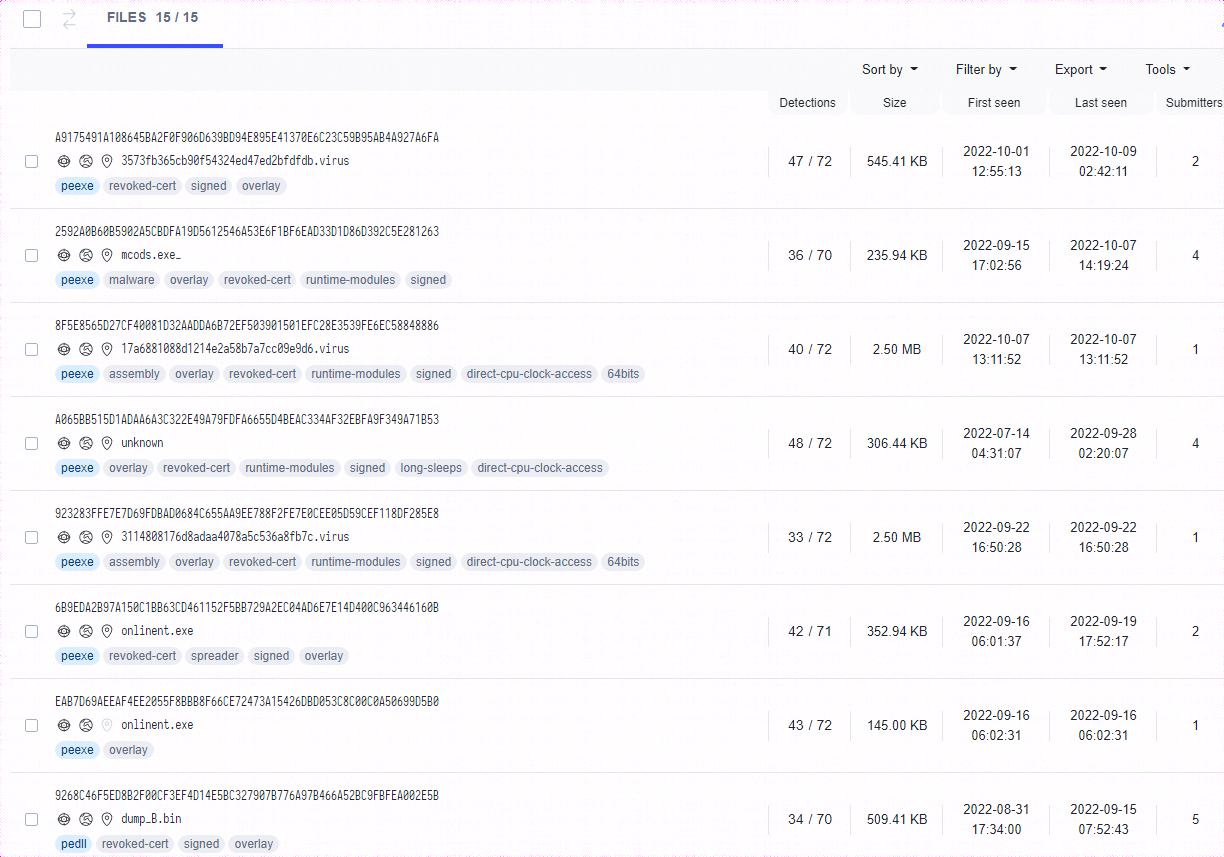The height and width of the screenshot is (857, 1224).
Task: Click graph icon in the 3114808176d8adaa4078a5c536a8fb7c.virus row
Action: [86, 537]
